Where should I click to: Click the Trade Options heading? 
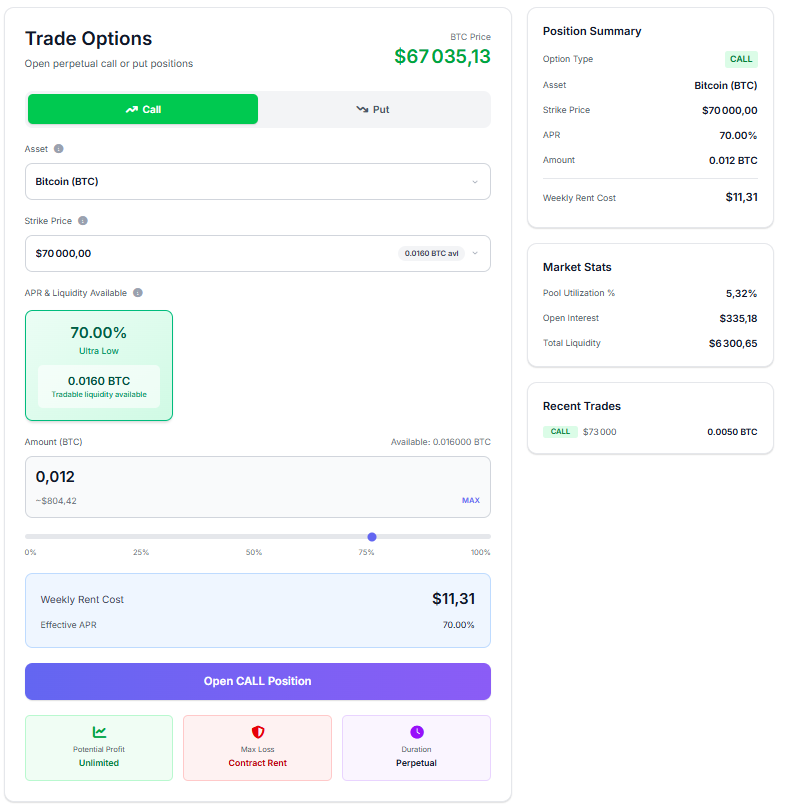[88, 39]
